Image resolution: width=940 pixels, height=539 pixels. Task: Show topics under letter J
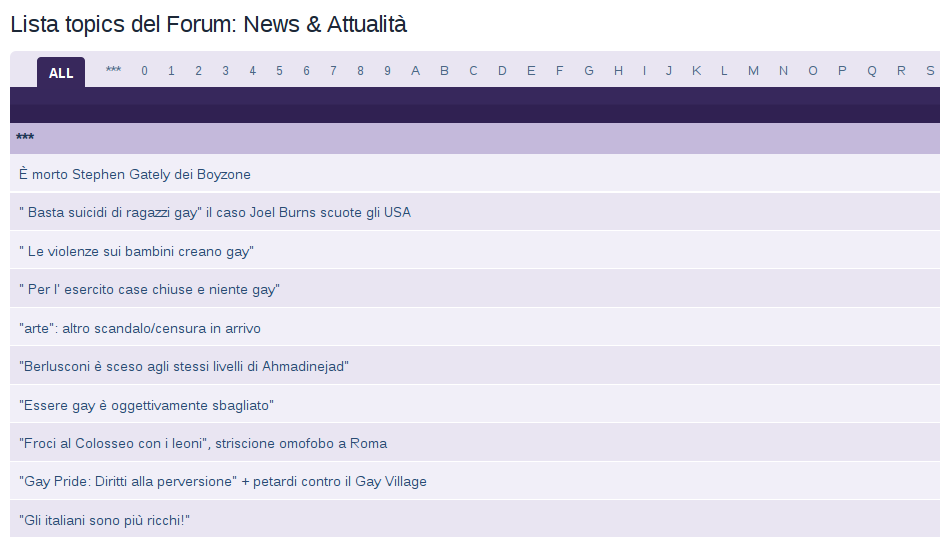pyautogui.click(x=669, y=71)
